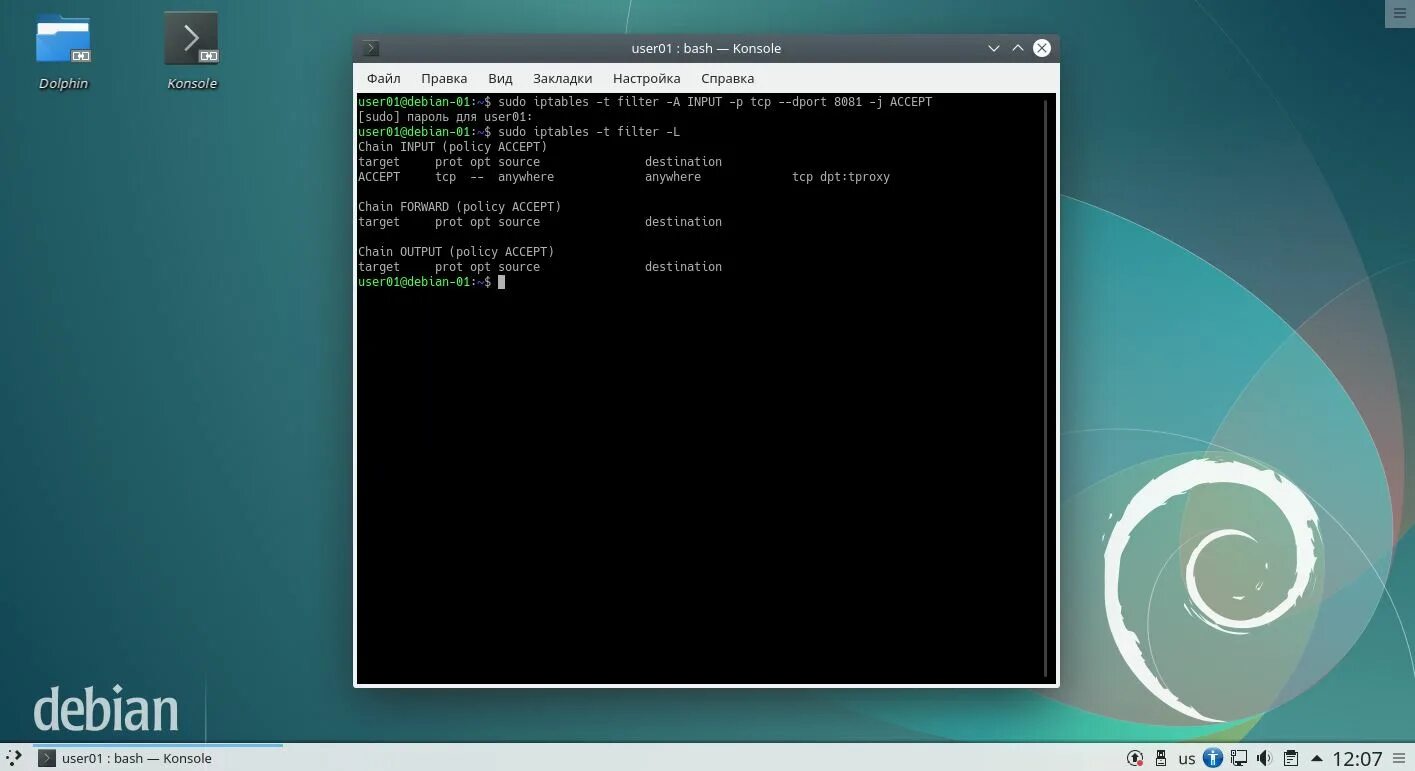The width and height of the screenshot is (1415, 771).
Task: Click the 12:07 clock
Action: tap(1357, 758)
